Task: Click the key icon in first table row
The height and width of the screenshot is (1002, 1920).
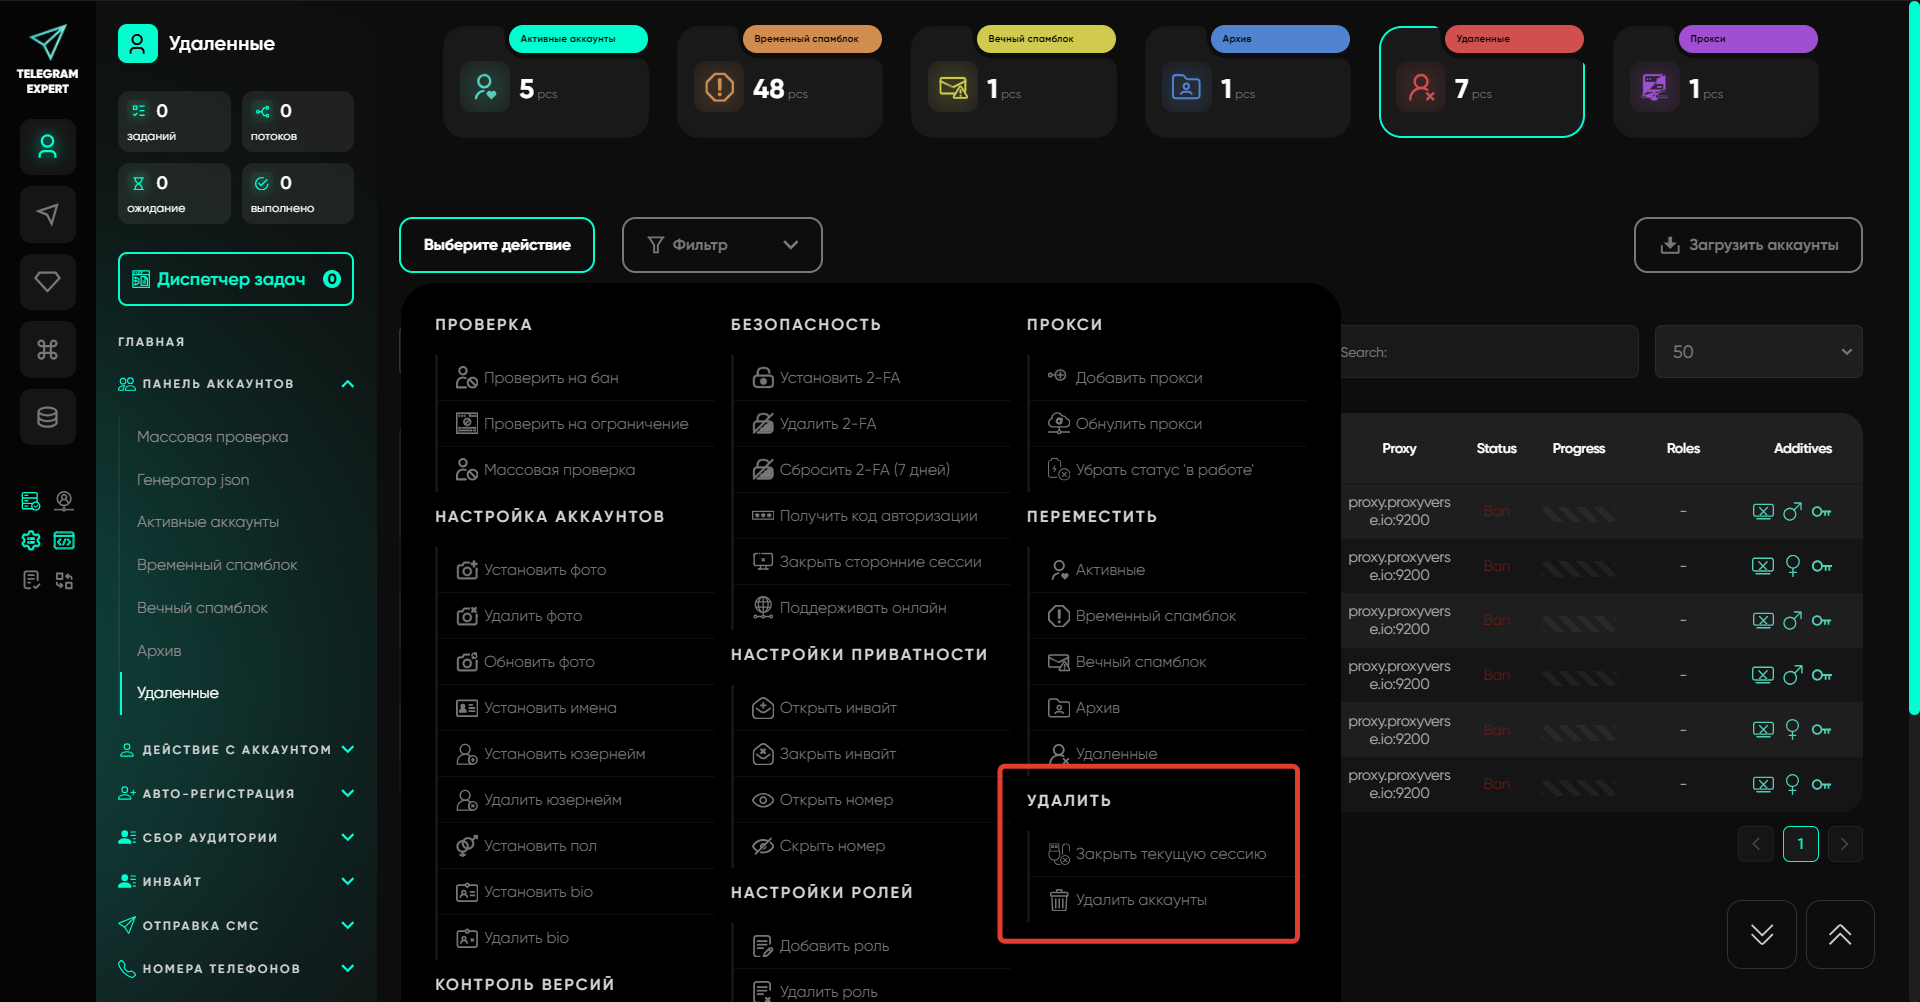Action: click(1821, 512)
